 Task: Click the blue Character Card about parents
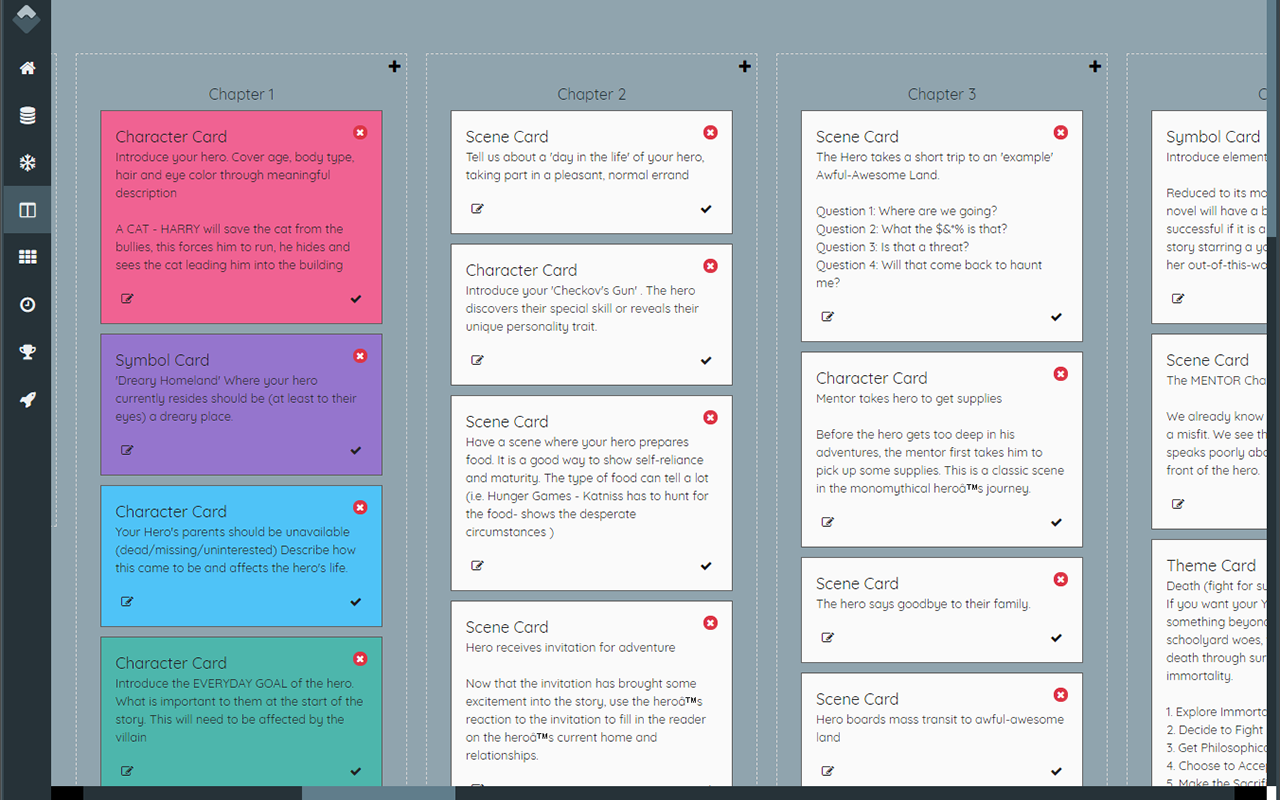click(241, 556)
